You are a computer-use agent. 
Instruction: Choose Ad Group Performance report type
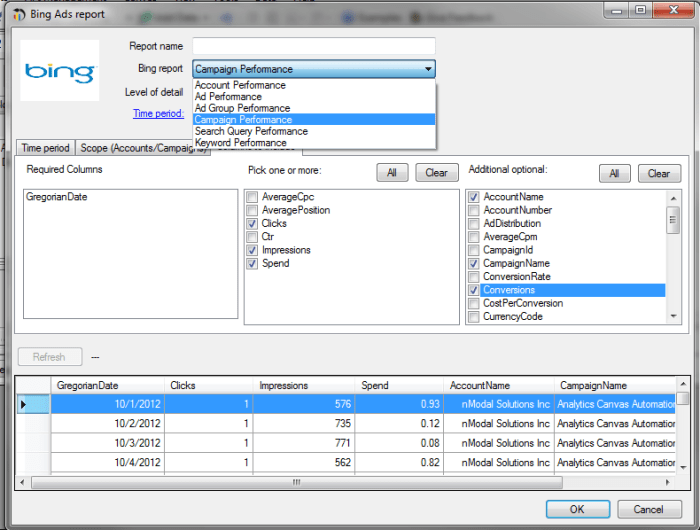coord(314,108)
